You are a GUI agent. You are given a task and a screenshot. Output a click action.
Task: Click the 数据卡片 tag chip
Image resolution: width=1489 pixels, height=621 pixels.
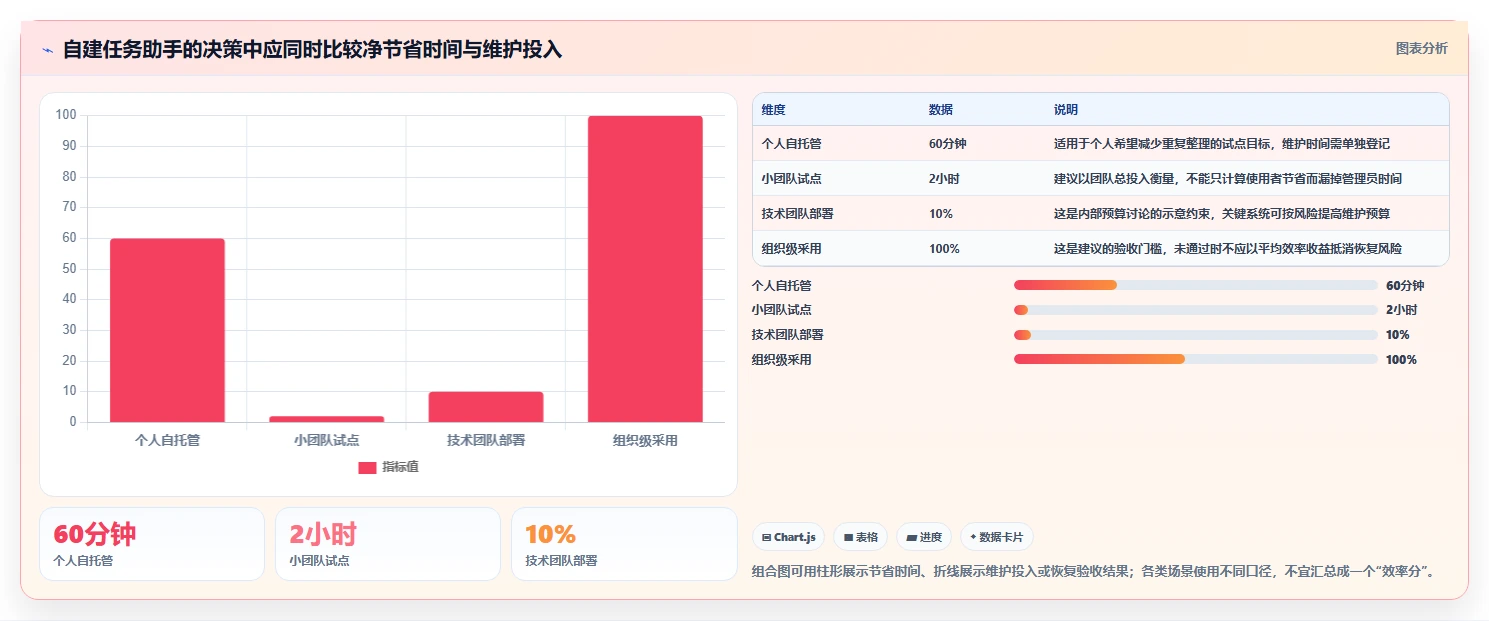[x=997, y=537]
